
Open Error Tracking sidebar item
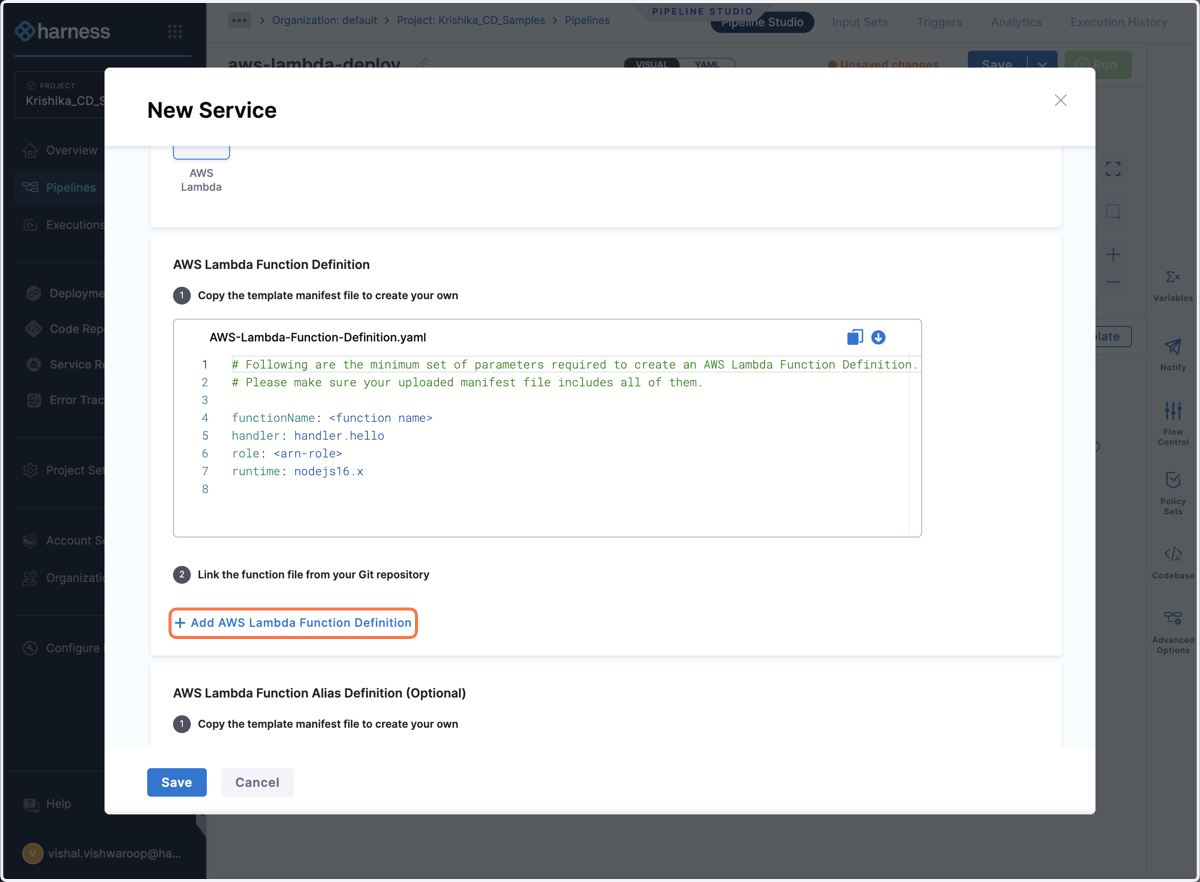tap(64, 400)
